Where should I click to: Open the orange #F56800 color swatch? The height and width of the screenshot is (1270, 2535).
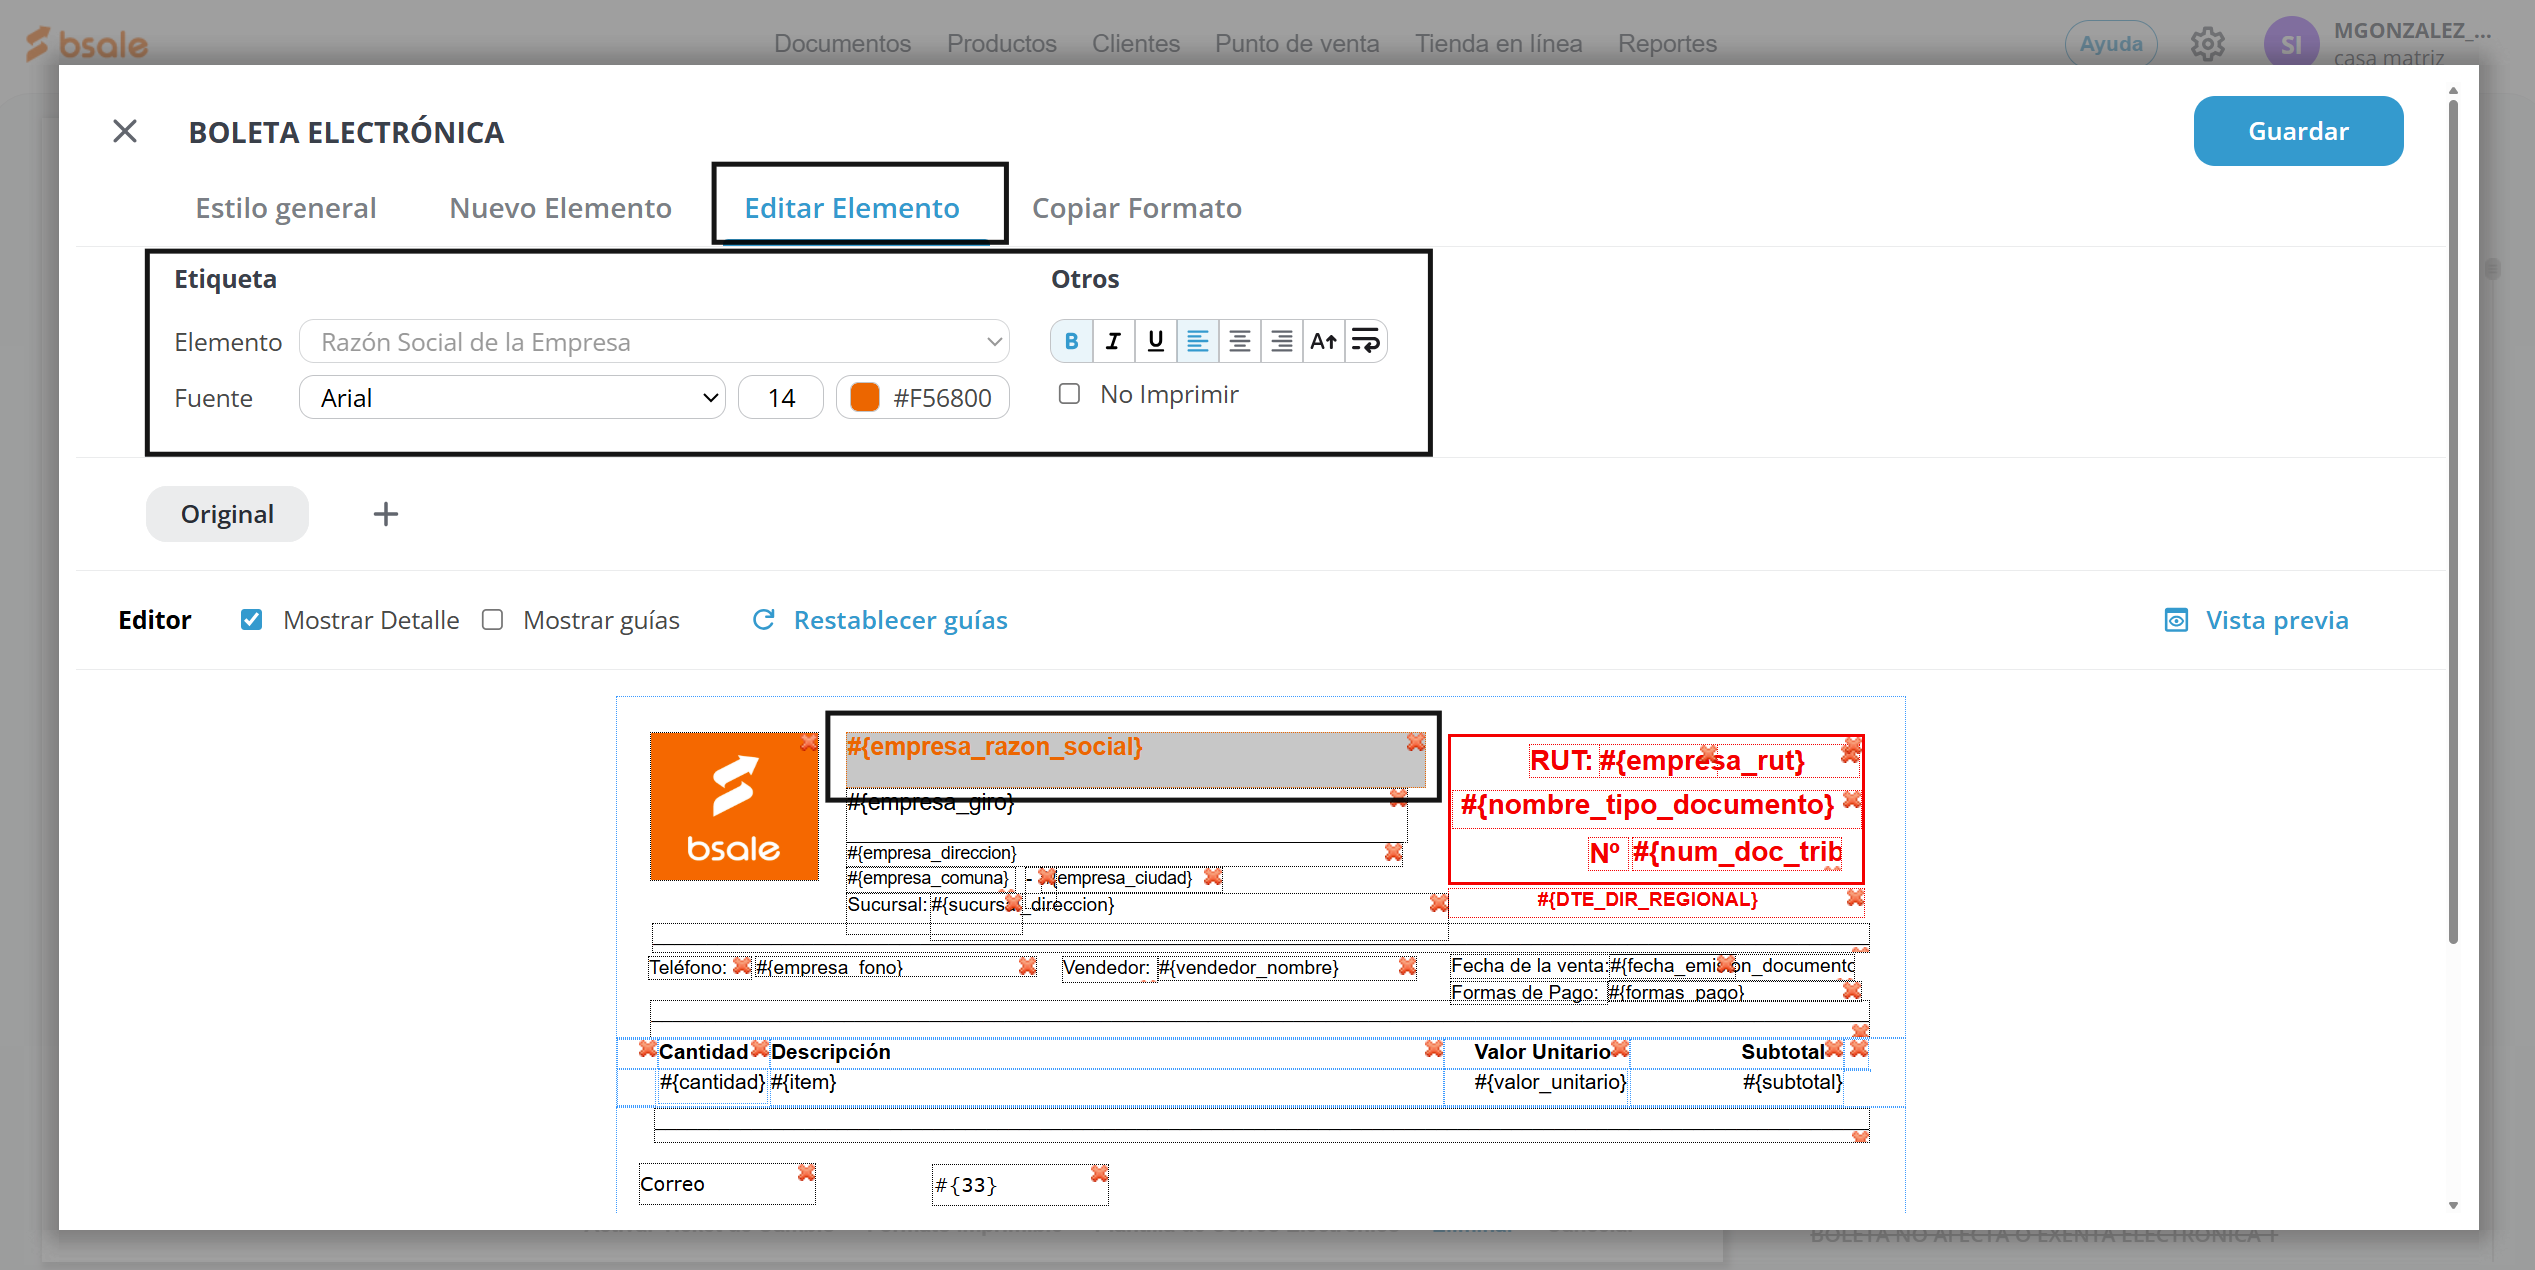click(864, 398)
